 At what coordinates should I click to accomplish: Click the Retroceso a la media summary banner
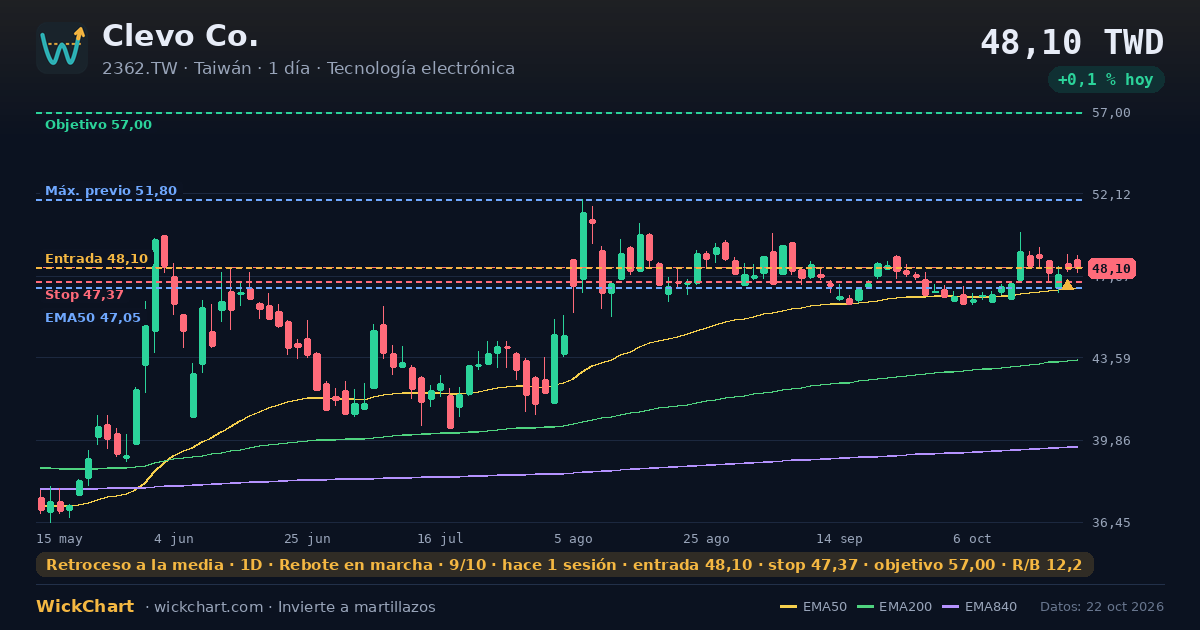565,565
